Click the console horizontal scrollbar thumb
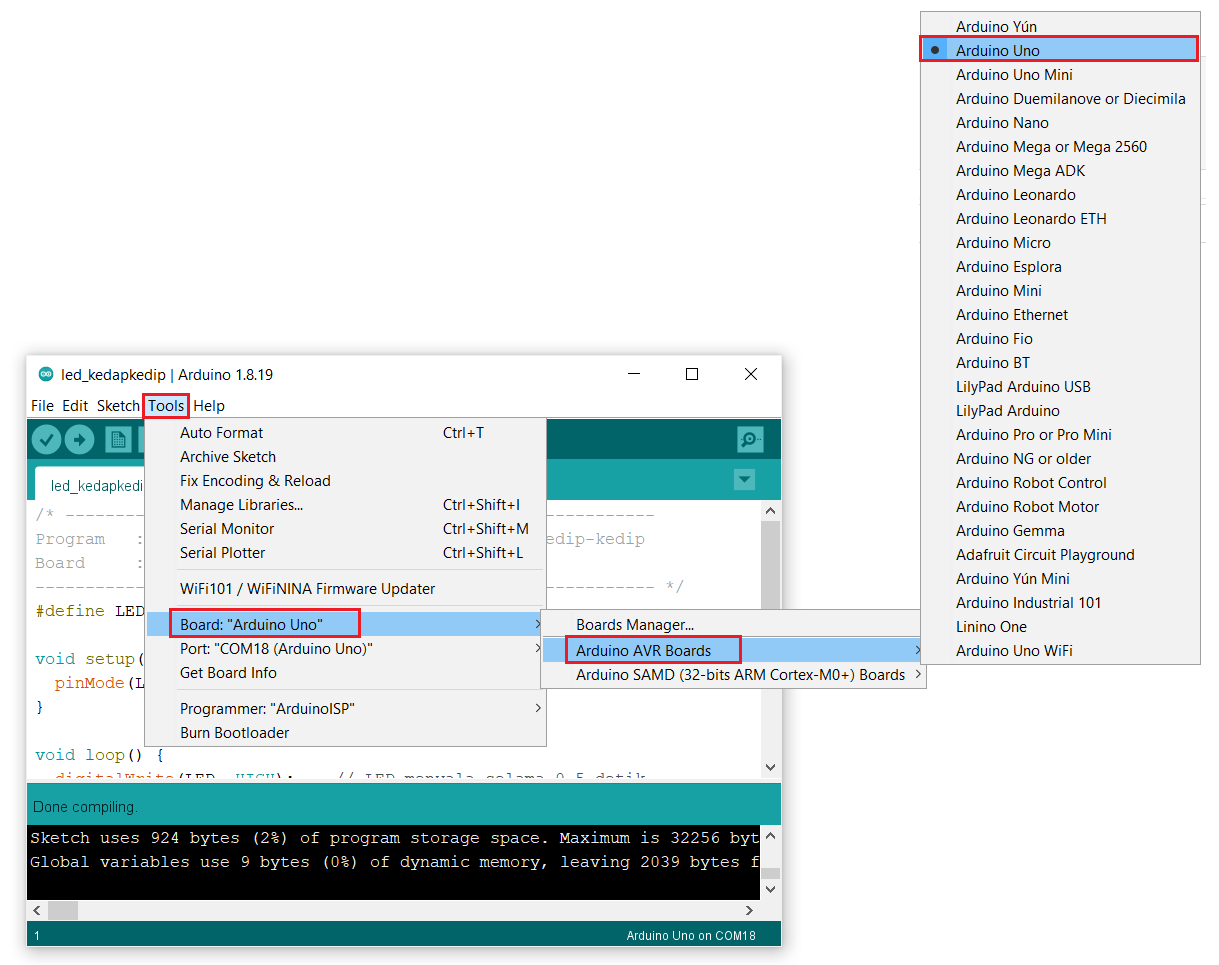 [63, 910]
